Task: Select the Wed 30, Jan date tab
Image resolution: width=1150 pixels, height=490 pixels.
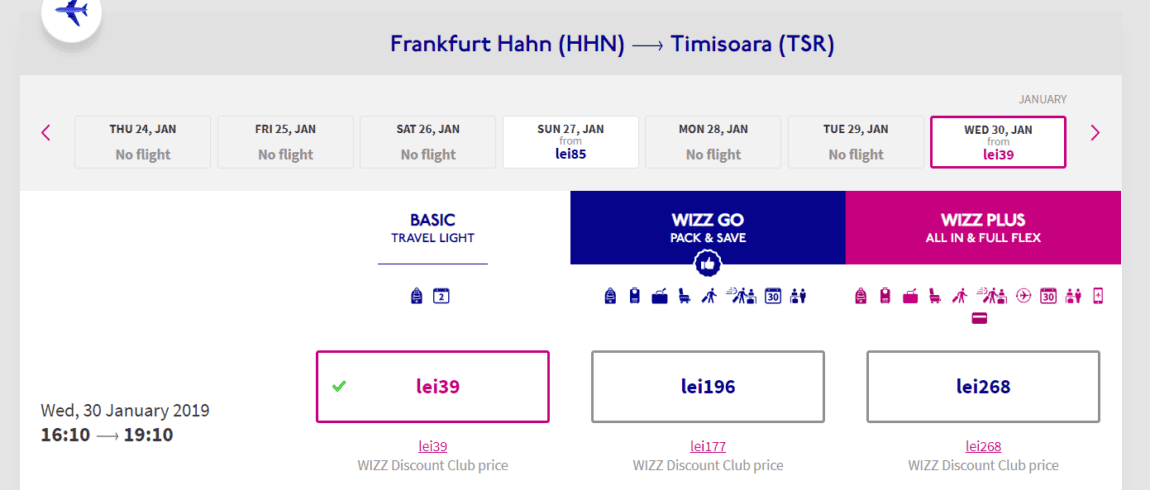Action: (998, 142)
